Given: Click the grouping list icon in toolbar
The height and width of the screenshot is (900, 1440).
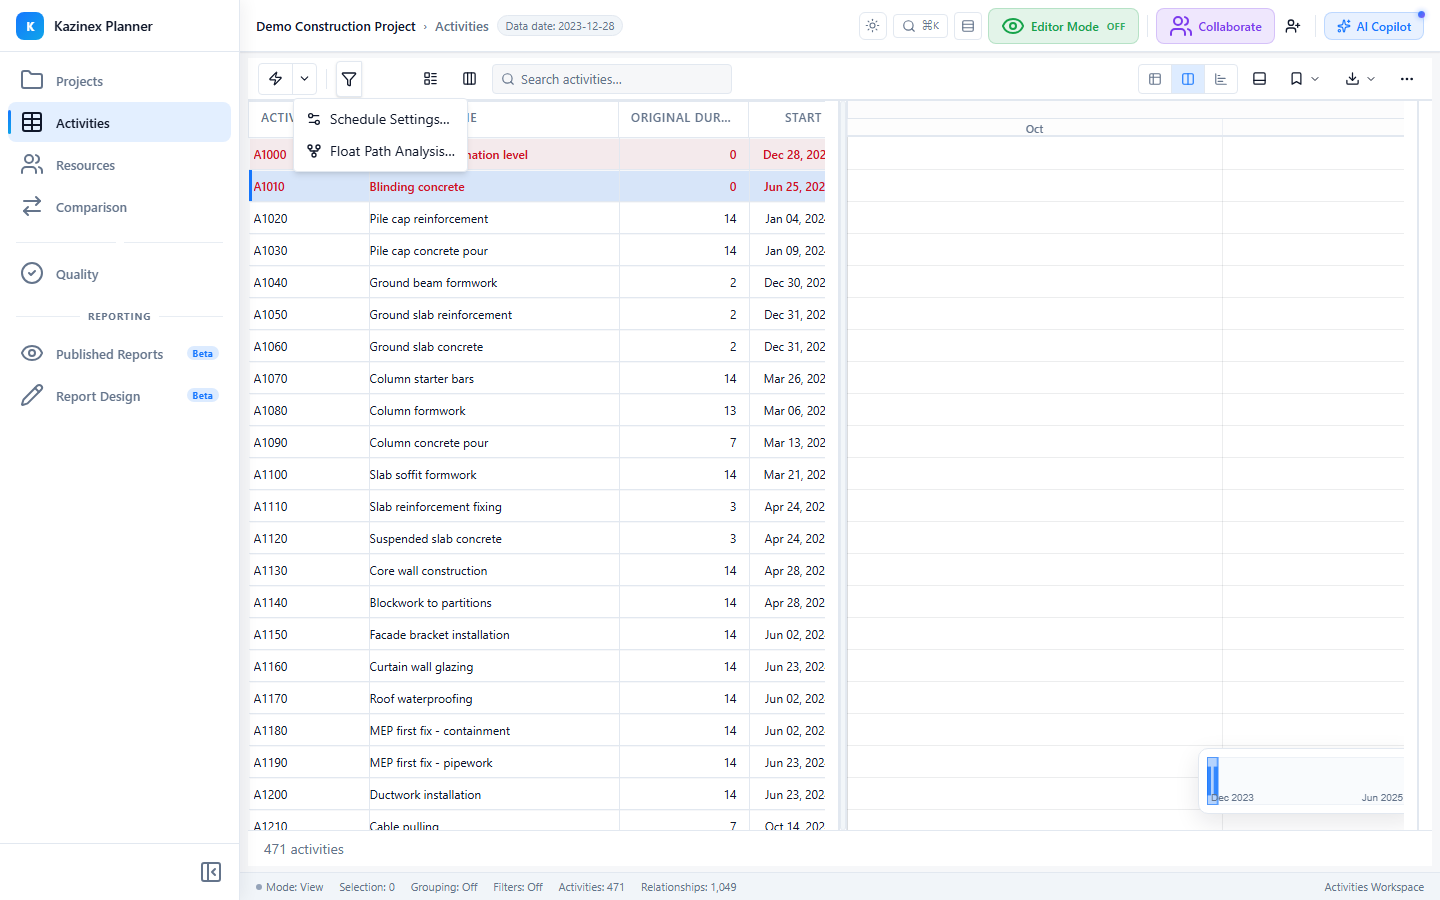Looking at the screenshot, I should point(430,79).
